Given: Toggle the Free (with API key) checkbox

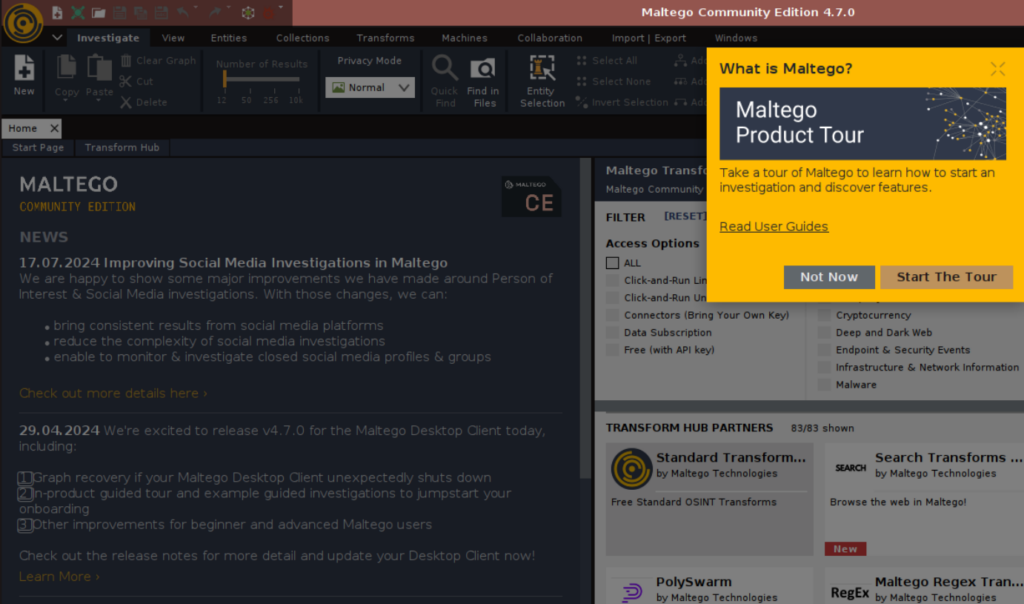Looking at the screenshot, I should pyautogui.click(x=612, y=350).
